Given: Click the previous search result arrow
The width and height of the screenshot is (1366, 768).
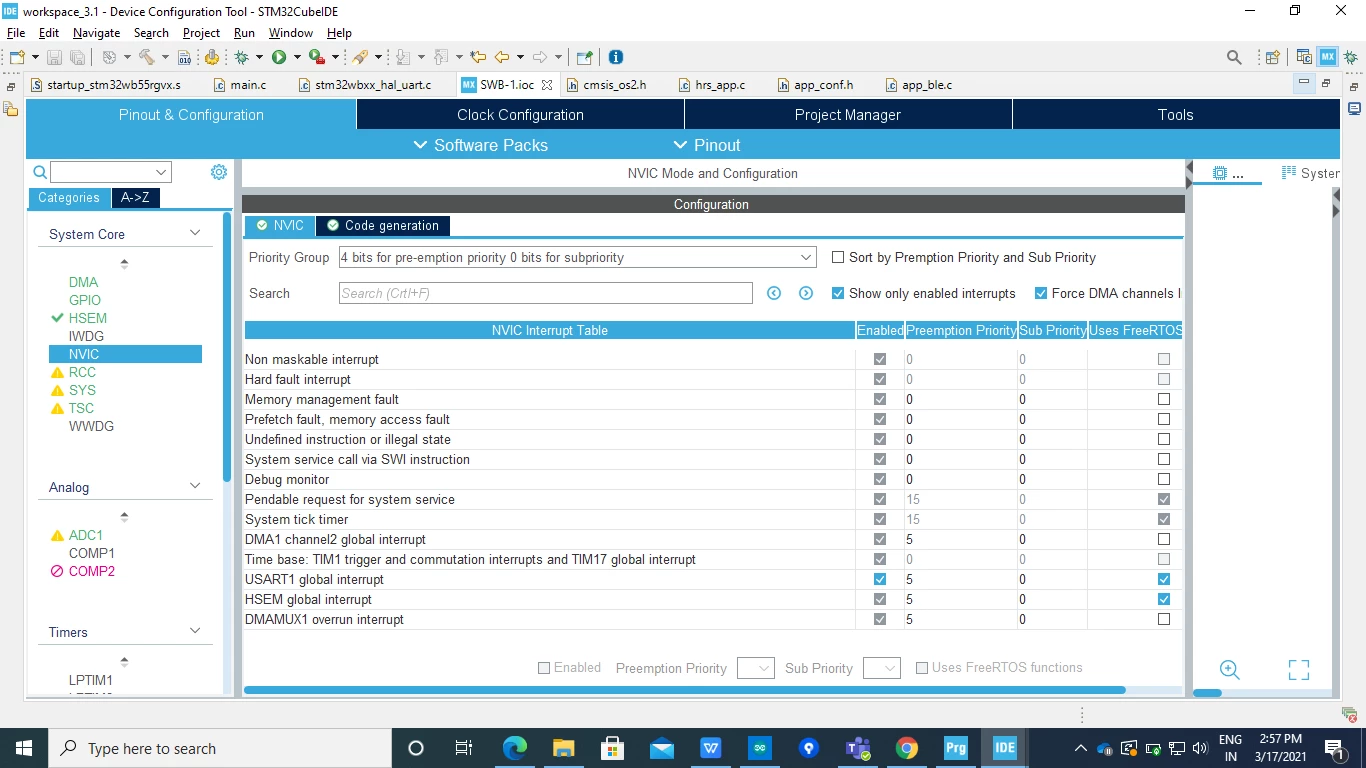Looking at the screenshot, I should click(x=774, y=293).
